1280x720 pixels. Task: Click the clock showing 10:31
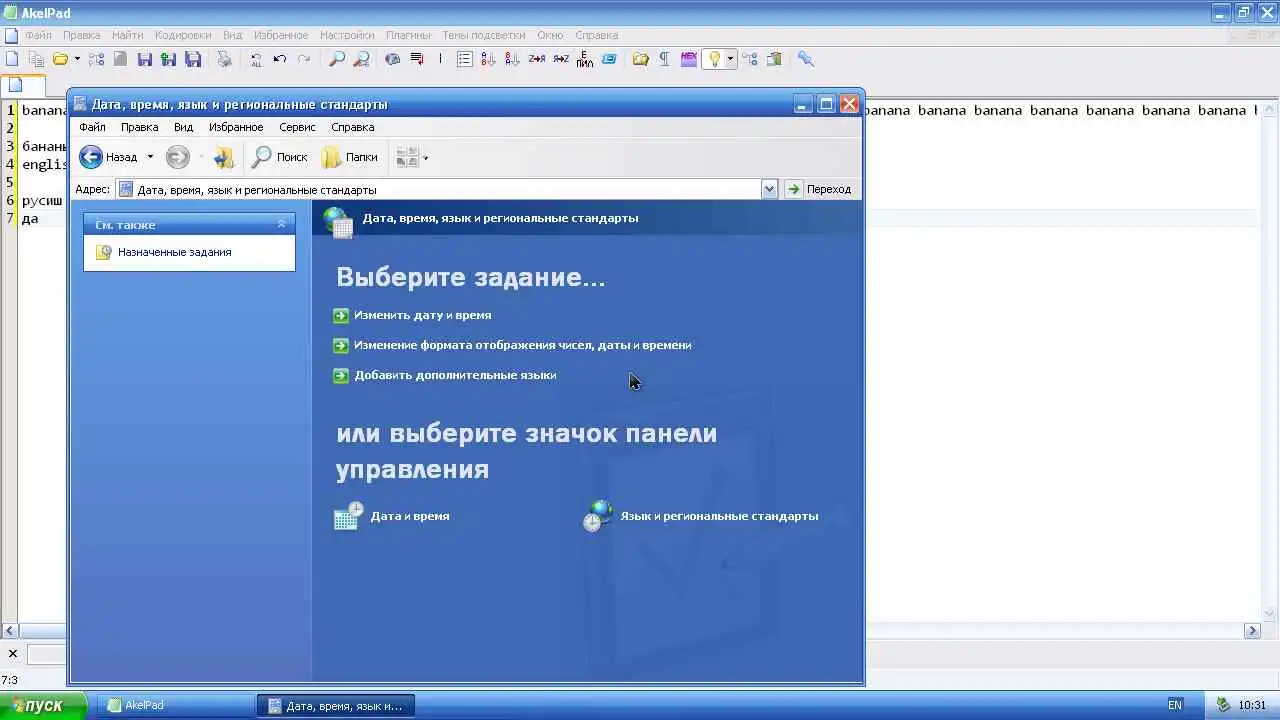(1253, 705)
